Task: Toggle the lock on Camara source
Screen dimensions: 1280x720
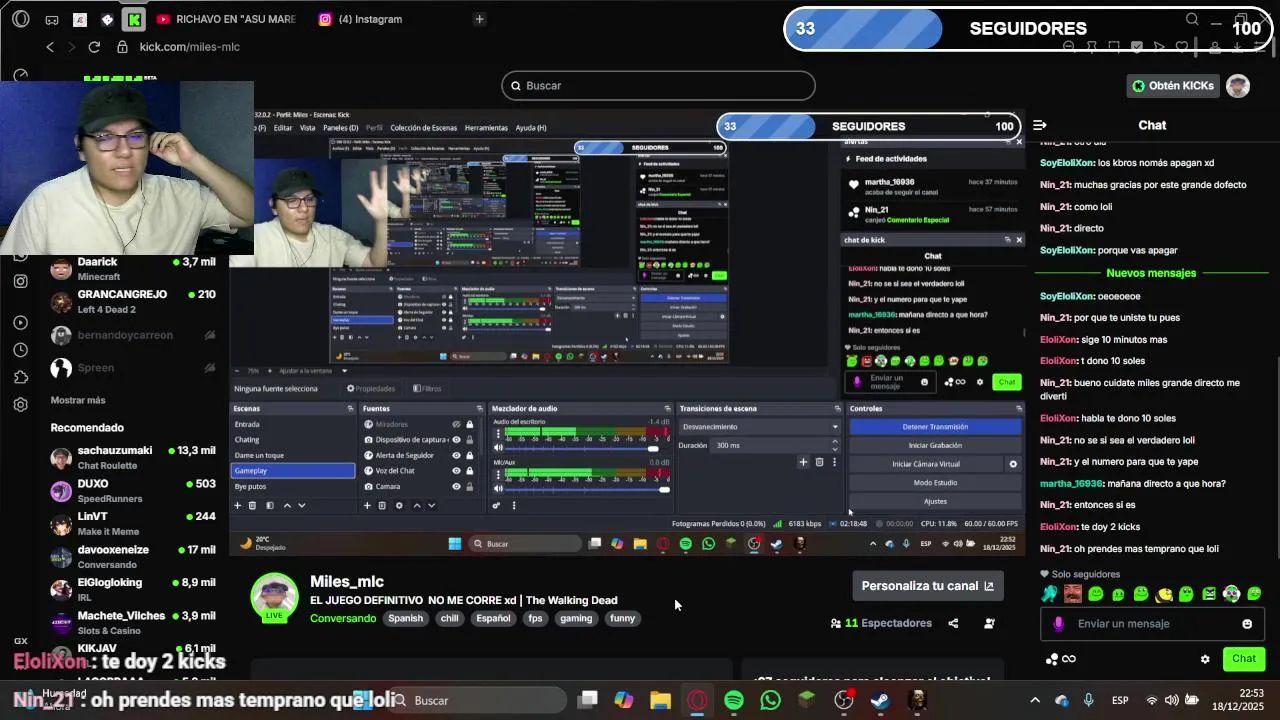Action: point(470,486)
